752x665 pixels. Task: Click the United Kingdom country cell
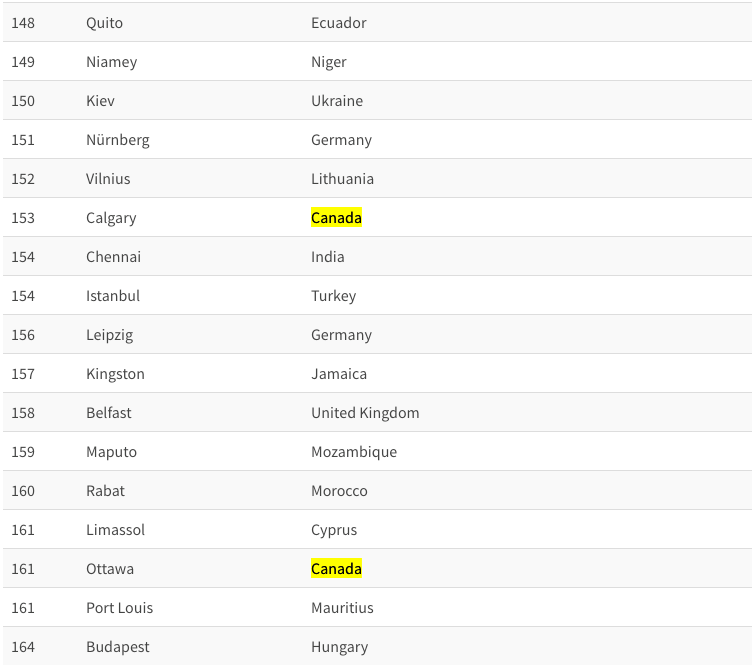pyautogui.click(x=365, y=413)
